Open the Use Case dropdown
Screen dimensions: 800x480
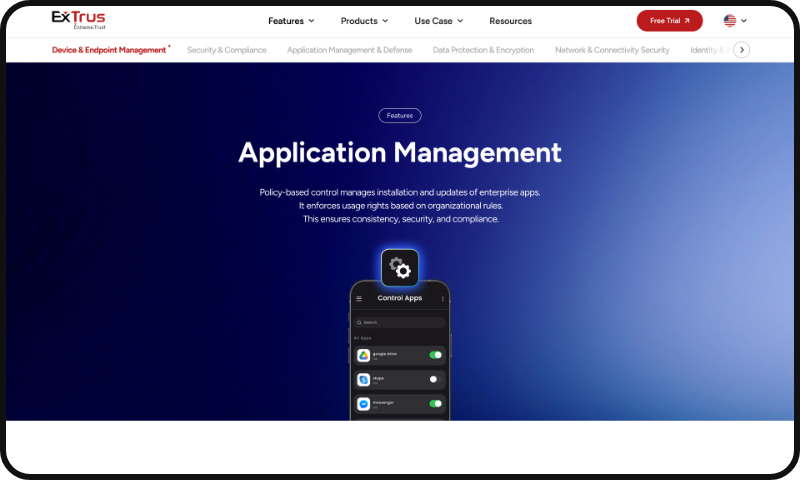tap(439, 21)
